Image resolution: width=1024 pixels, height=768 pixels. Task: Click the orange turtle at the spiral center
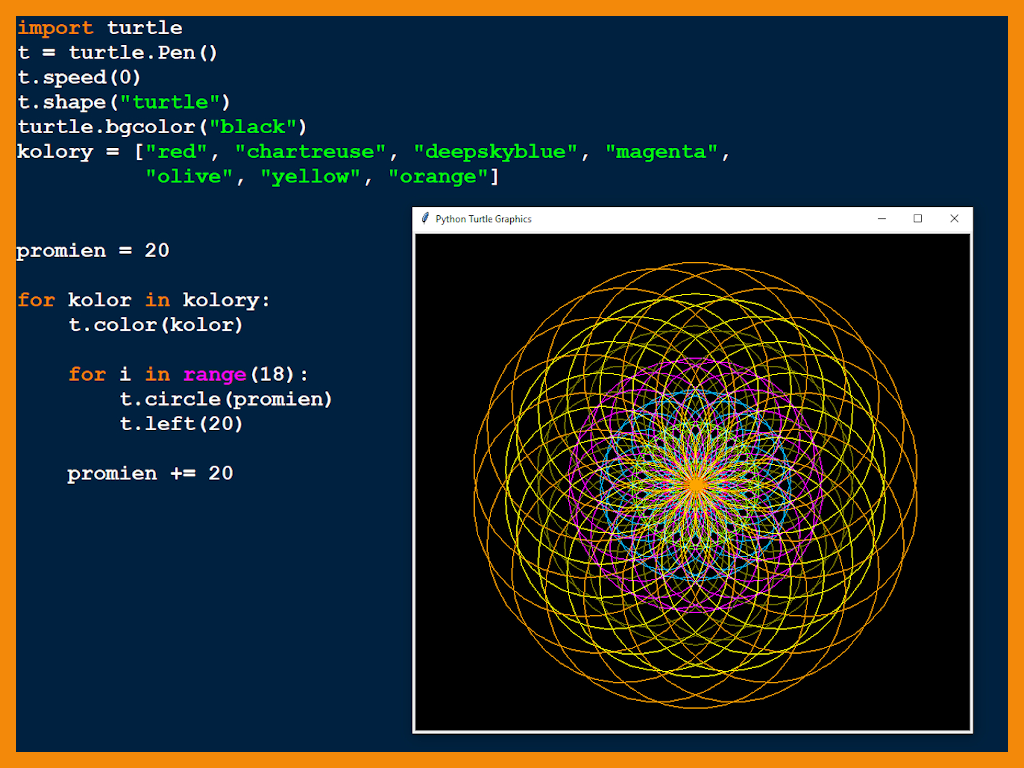[697, 485]
